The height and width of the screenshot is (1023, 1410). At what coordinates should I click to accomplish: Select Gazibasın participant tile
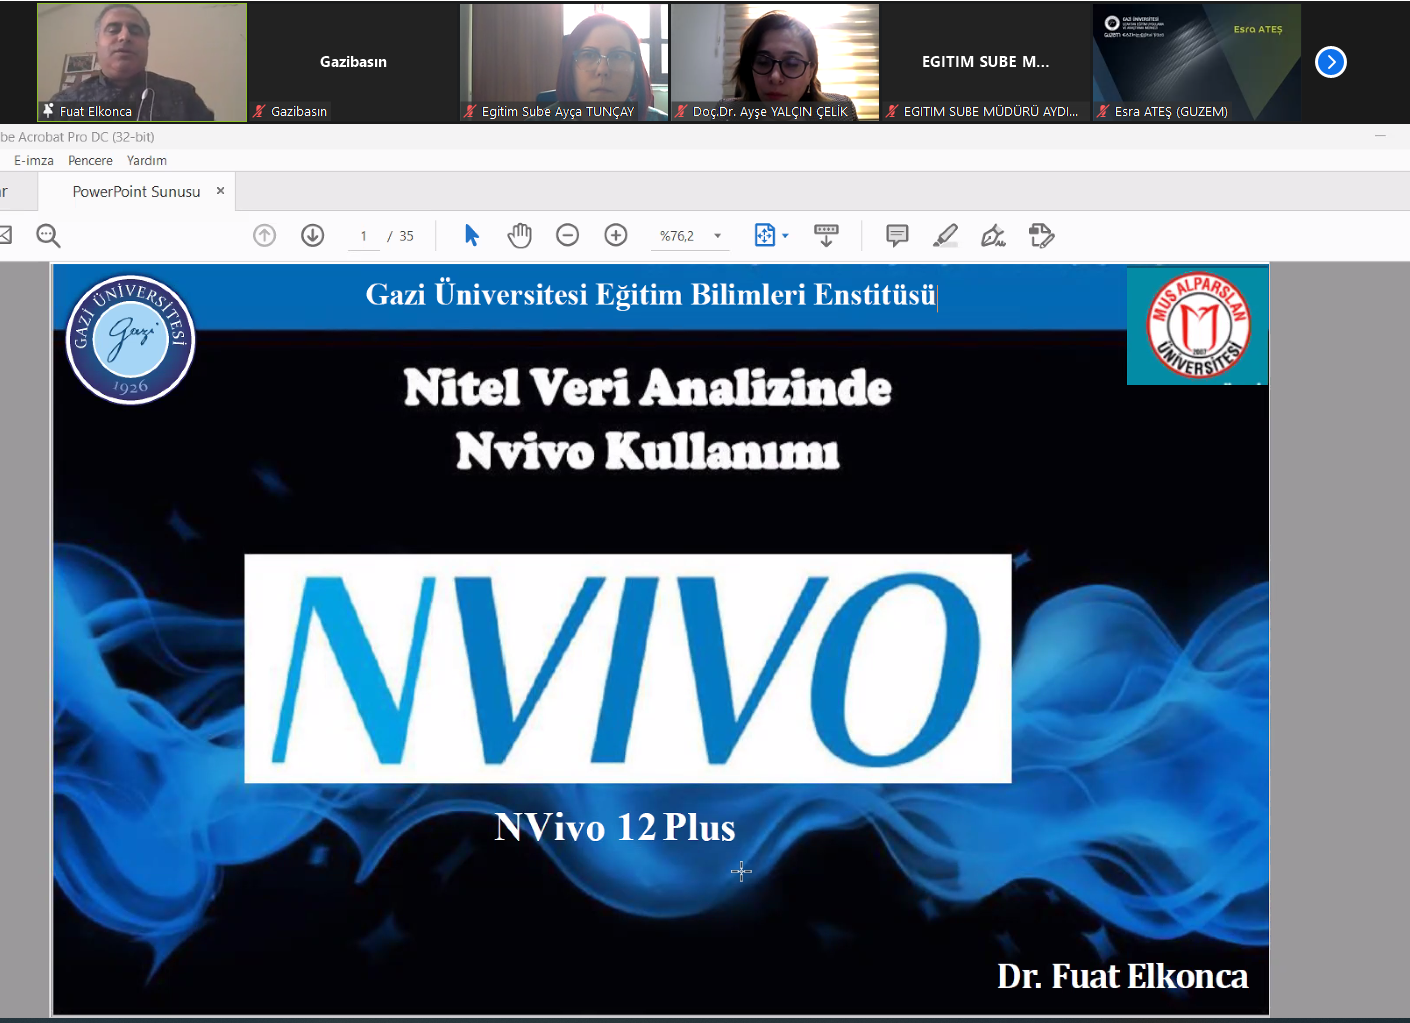[x=353, y=62]
